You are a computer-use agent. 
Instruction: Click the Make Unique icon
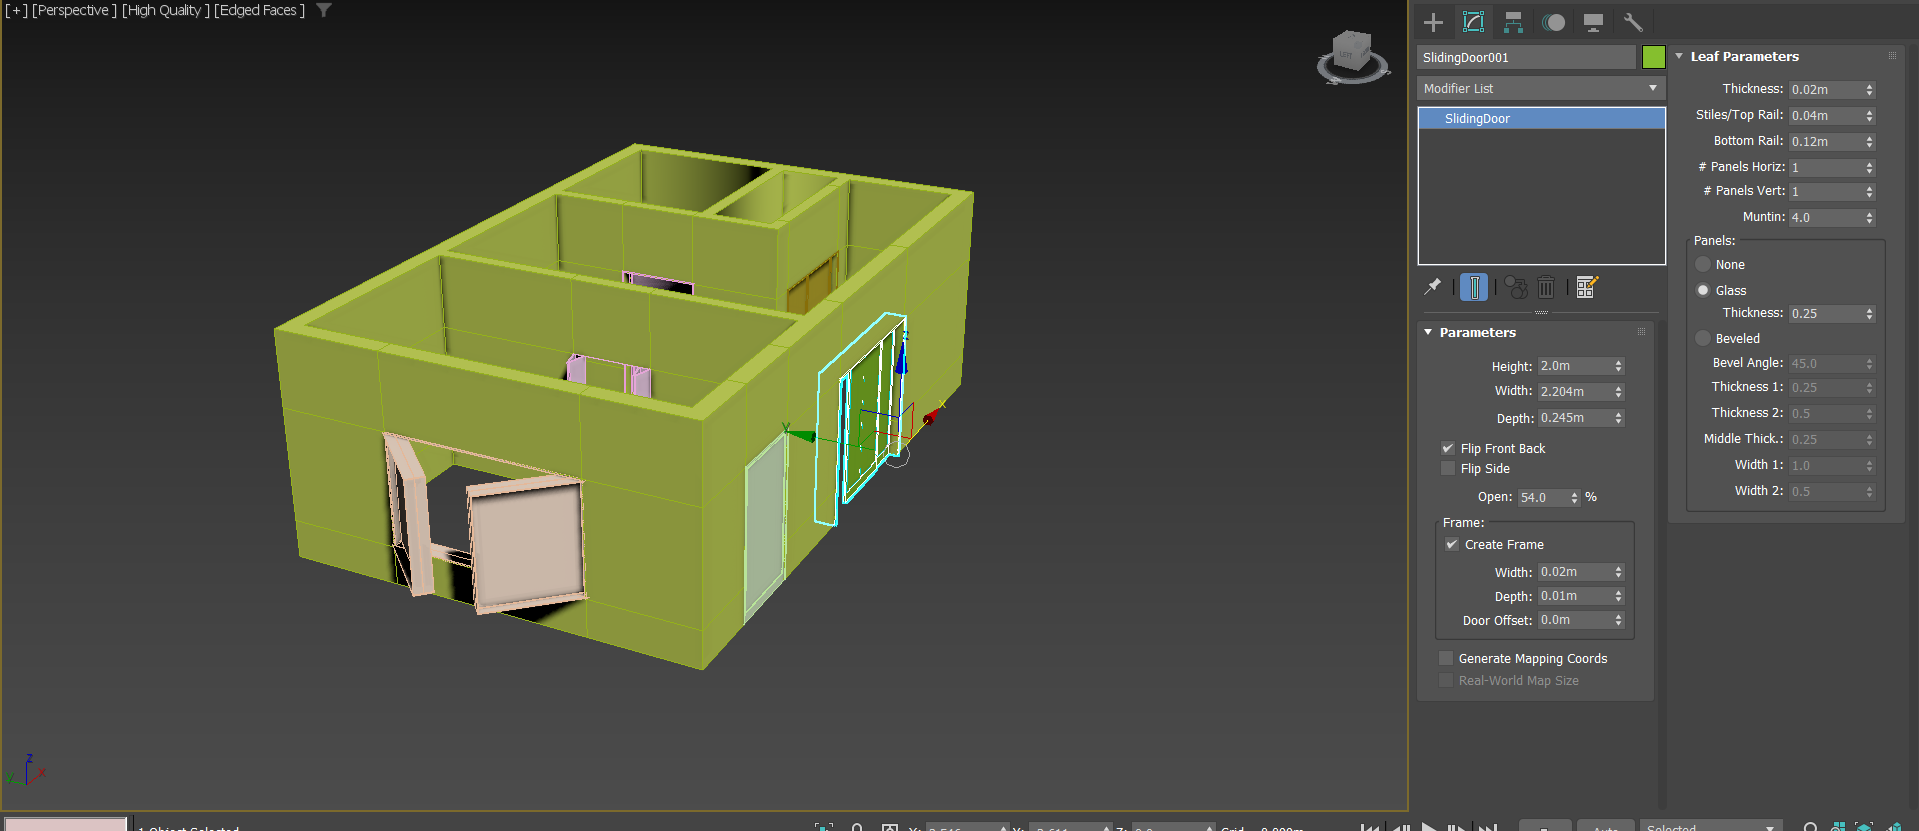pyautogui.click(x=1516, y=287)
